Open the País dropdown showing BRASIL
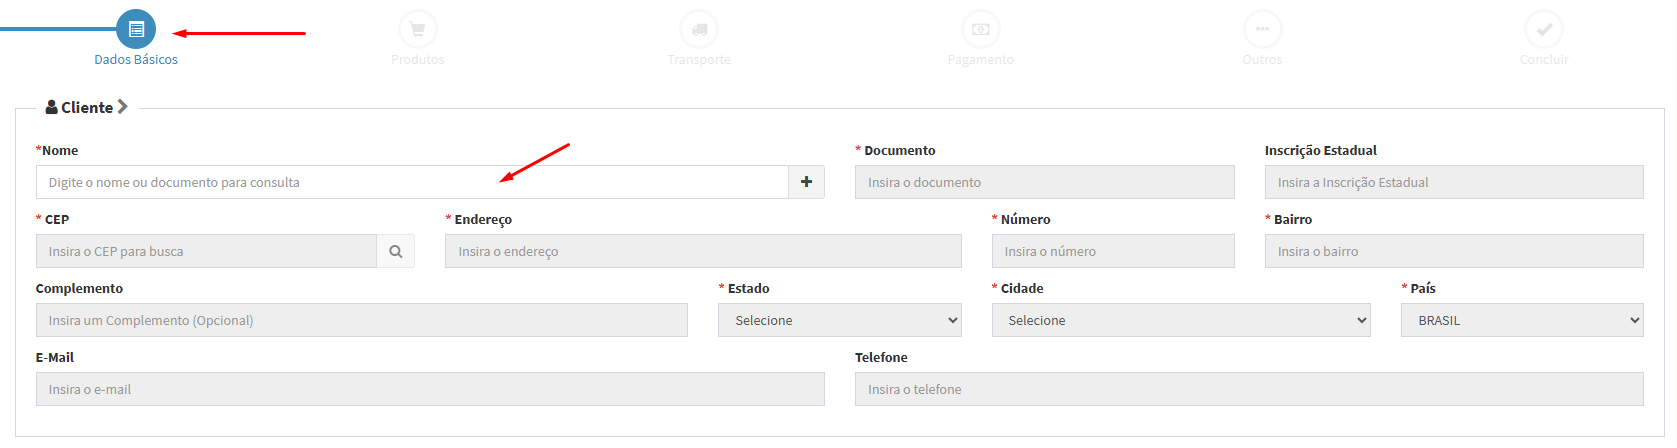Image resolution: width=1677 pixels, height=448 pixels. pos(1521,321)
